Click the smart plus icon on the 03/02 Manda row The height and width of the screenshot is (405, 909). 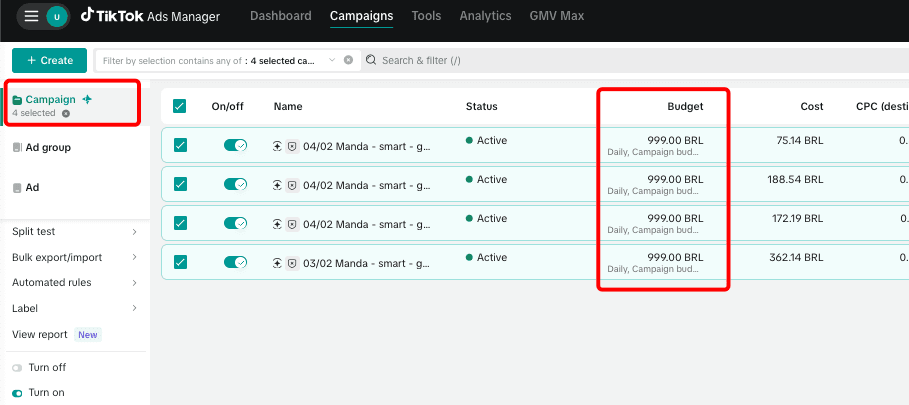point(278,263)
